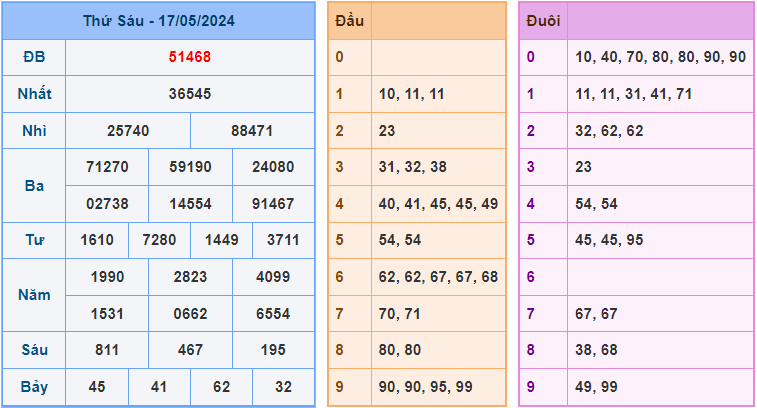Screen dimensions: 757x408
Task: Click the Ba prize row label
Action: point(34,185)
